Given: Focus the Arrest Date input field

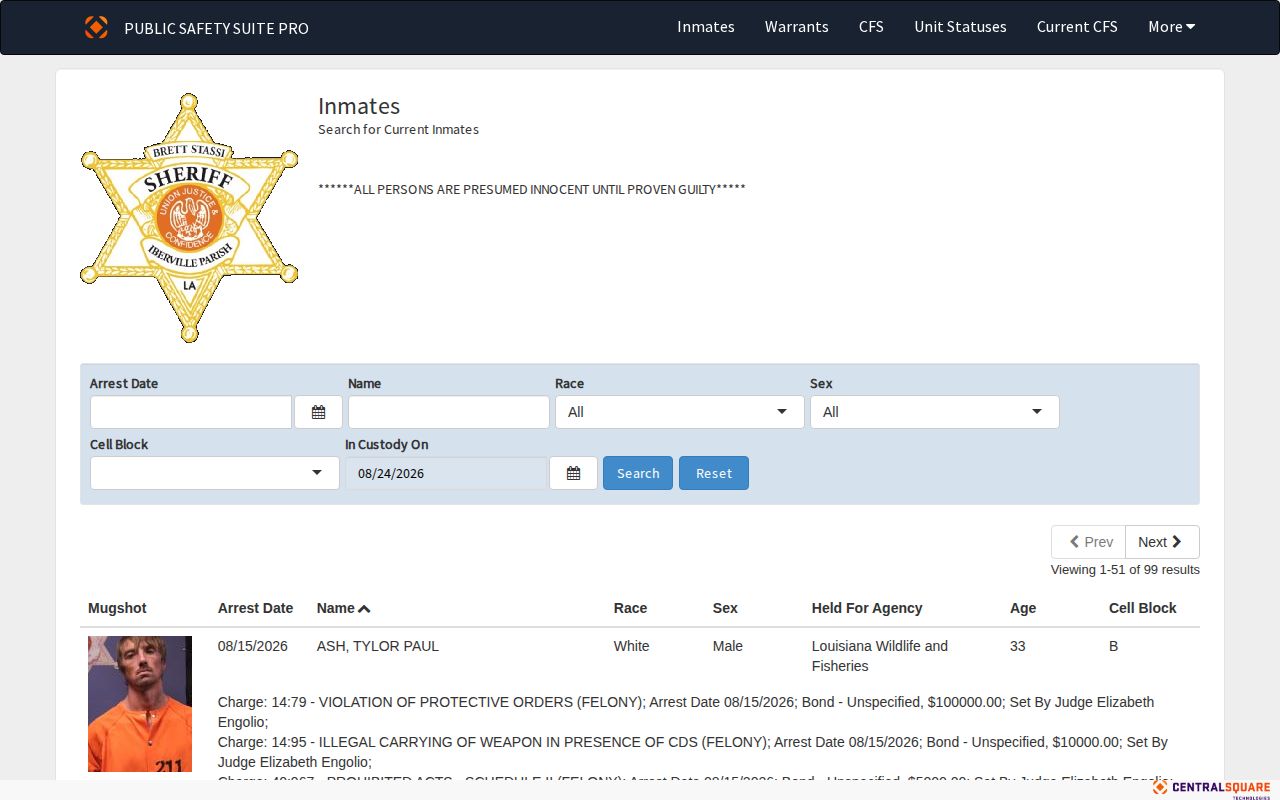Looking at the screenshot, I should [191, 412].
